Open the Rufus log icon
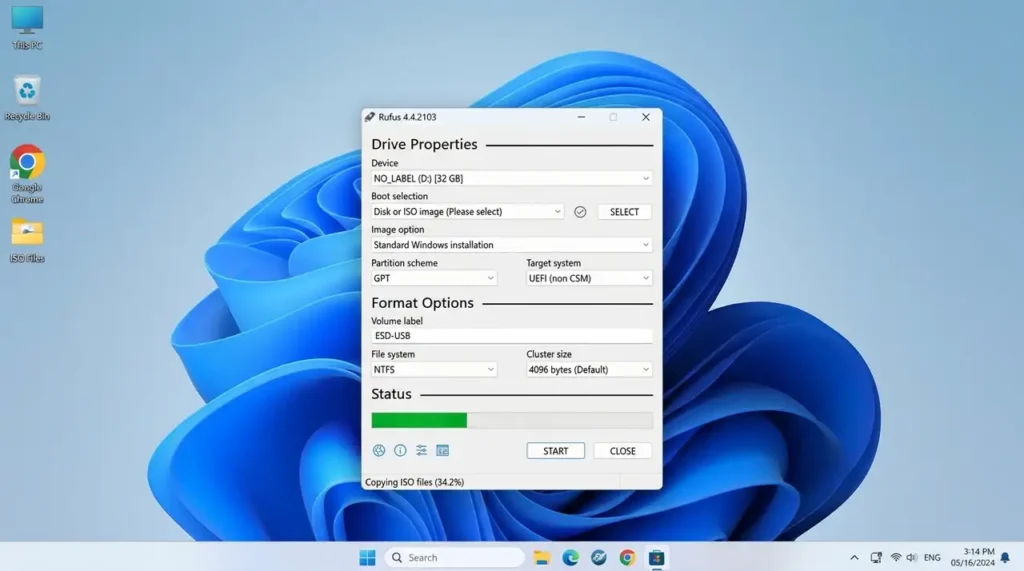1024x571 pixels. tap(443, 450)
